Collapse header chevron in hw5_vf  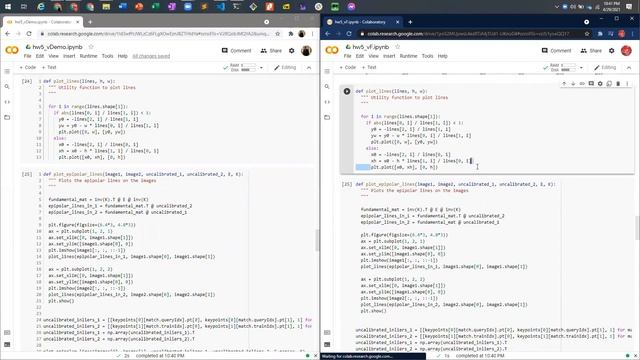(x=629, y=68)
